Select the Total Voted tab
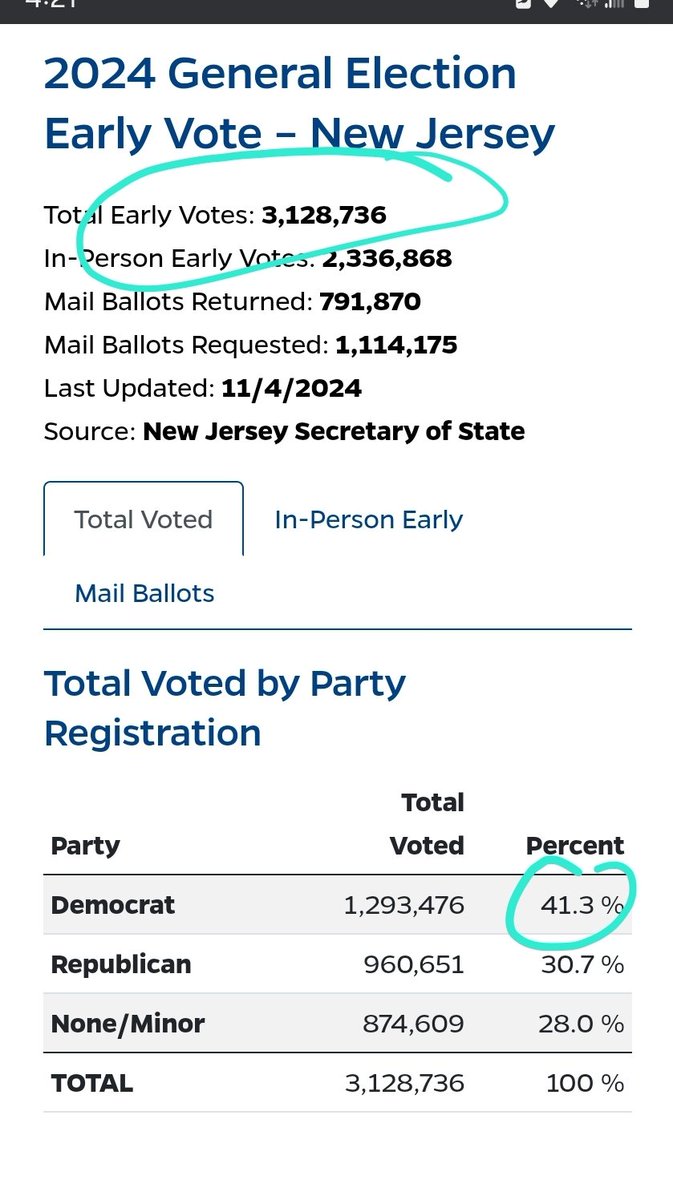Screen dimensions: 673x1200 tap(143, 519)
